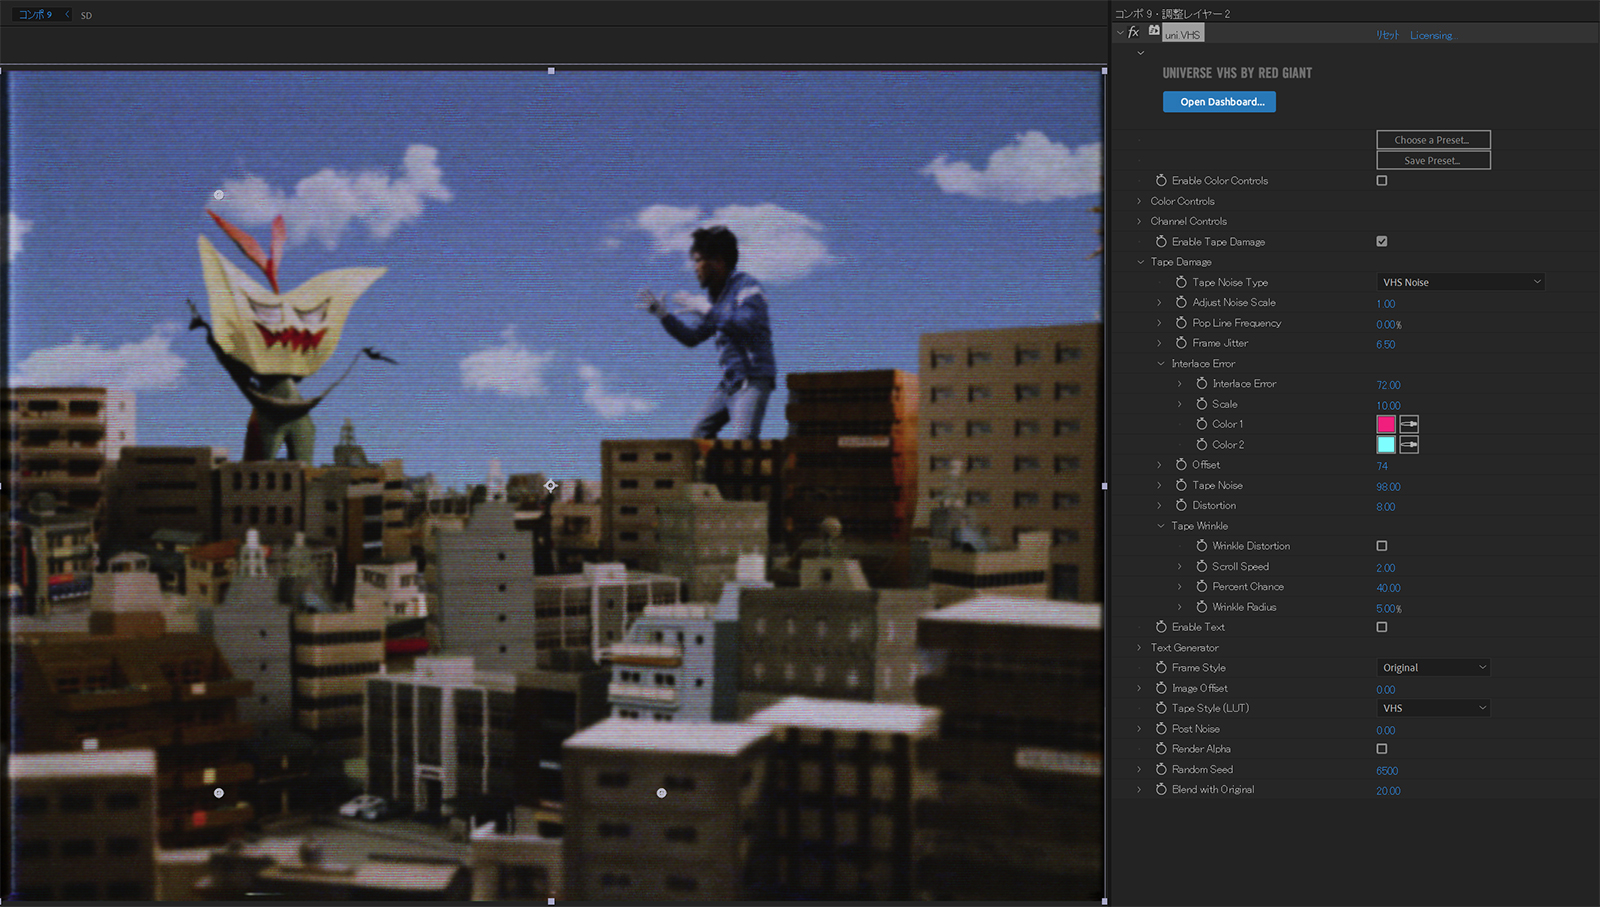Expand the Color Controls group
This screenshot has height=907, width=1600.
click(1139, 201)
